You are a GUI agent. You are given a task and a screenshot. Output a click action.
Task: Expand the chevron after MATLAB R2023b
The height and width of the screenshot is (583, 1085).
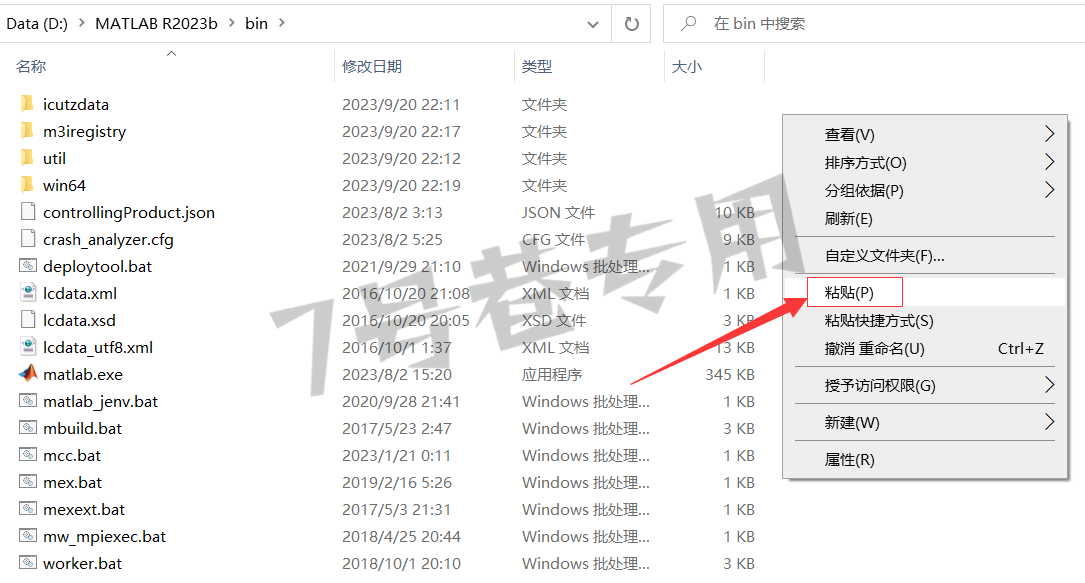(231, 24)
